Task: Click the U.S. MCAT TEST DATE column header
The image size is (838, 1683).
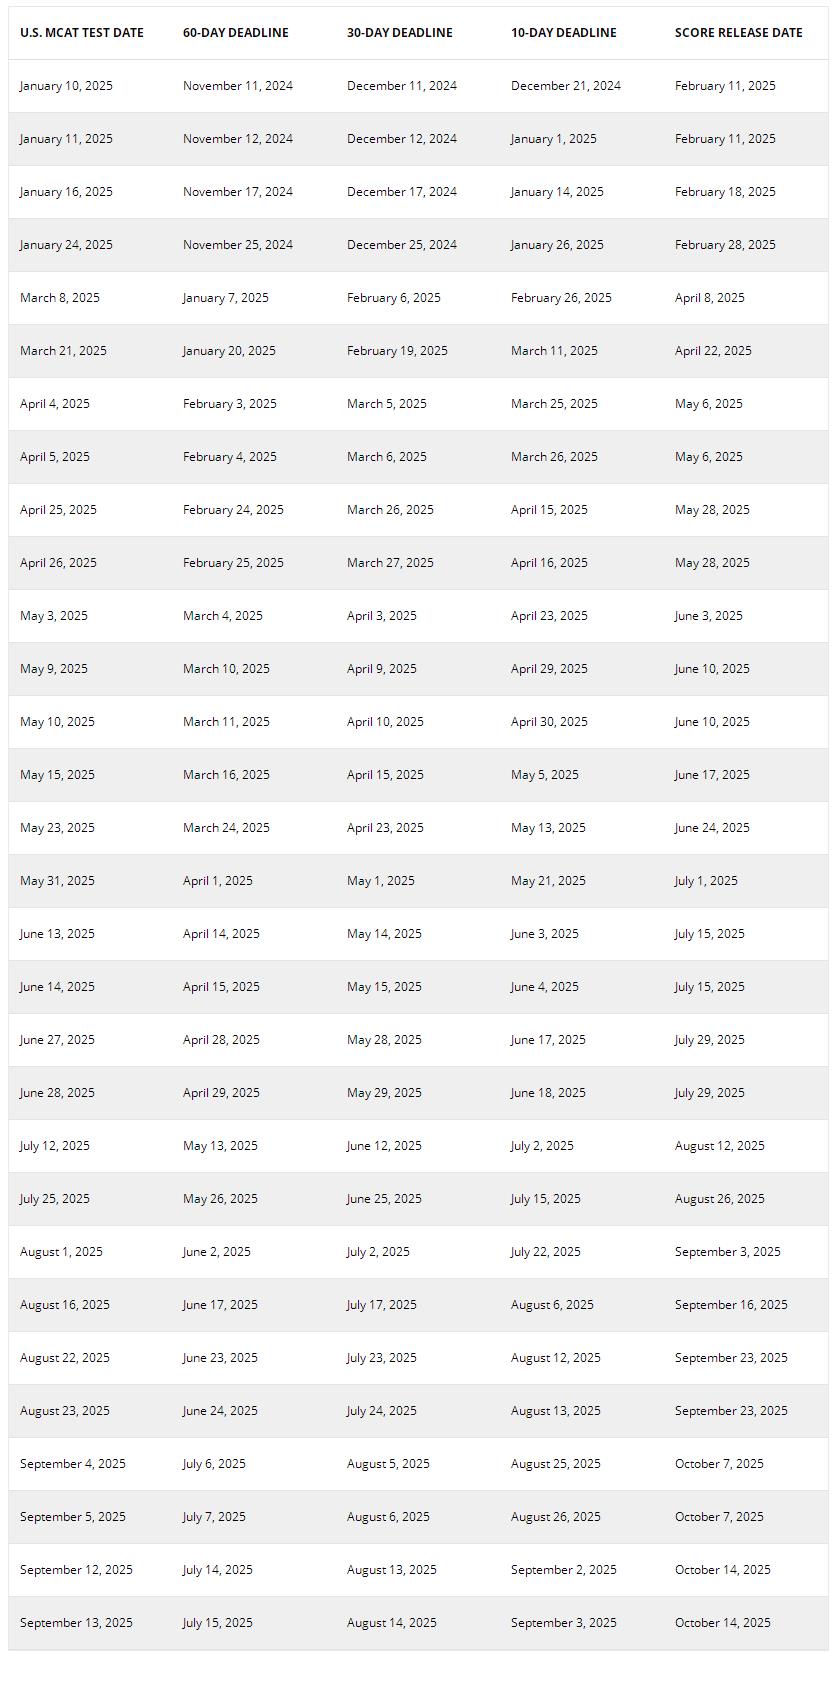Action: [x=82, y=33]
